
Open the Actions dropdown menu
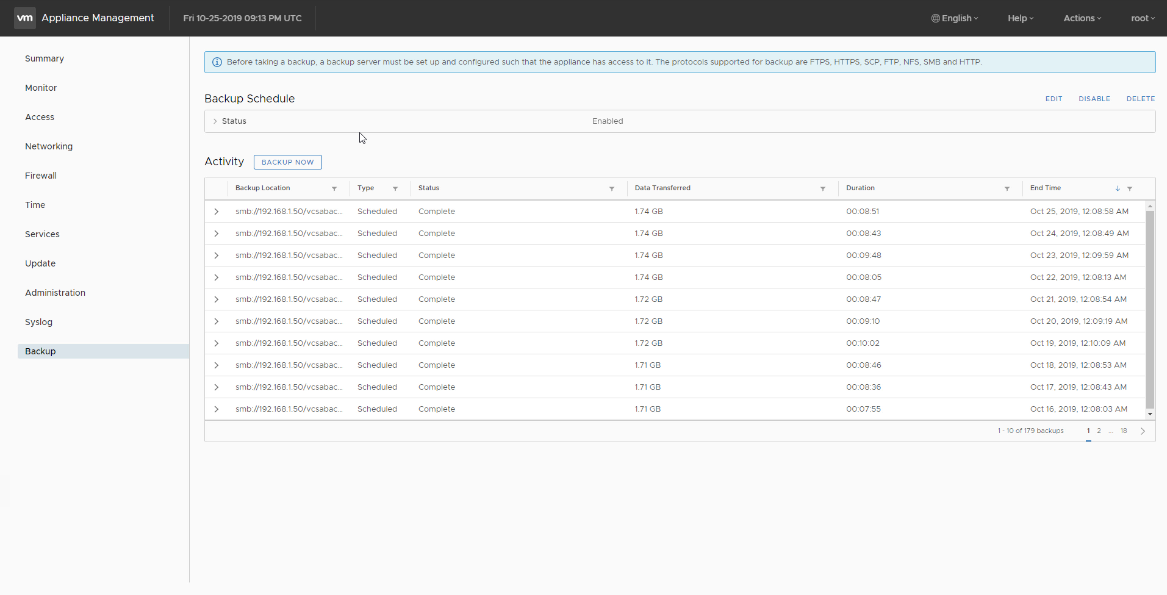1082,18
